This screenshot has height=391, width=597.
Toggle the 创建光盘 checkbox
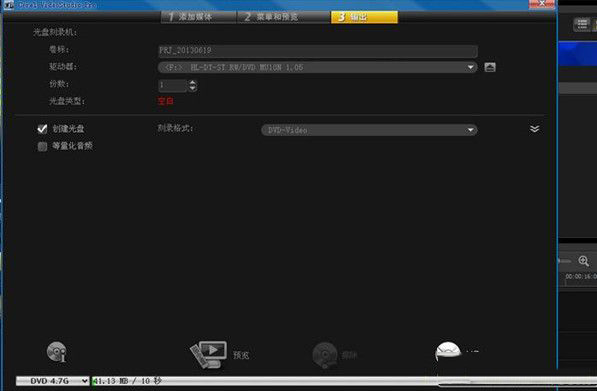point(42,129)
